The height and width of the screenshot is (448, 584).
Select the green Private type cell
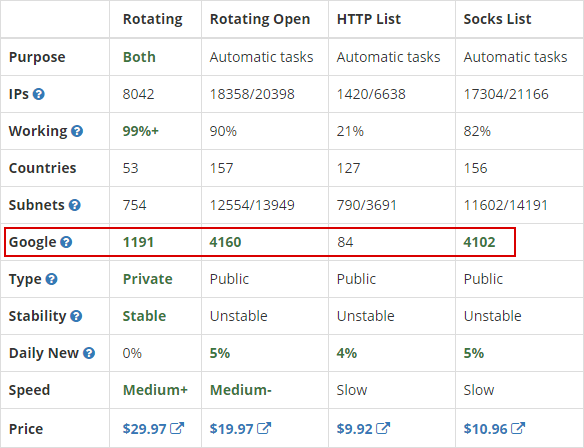[x=148, y=279]
